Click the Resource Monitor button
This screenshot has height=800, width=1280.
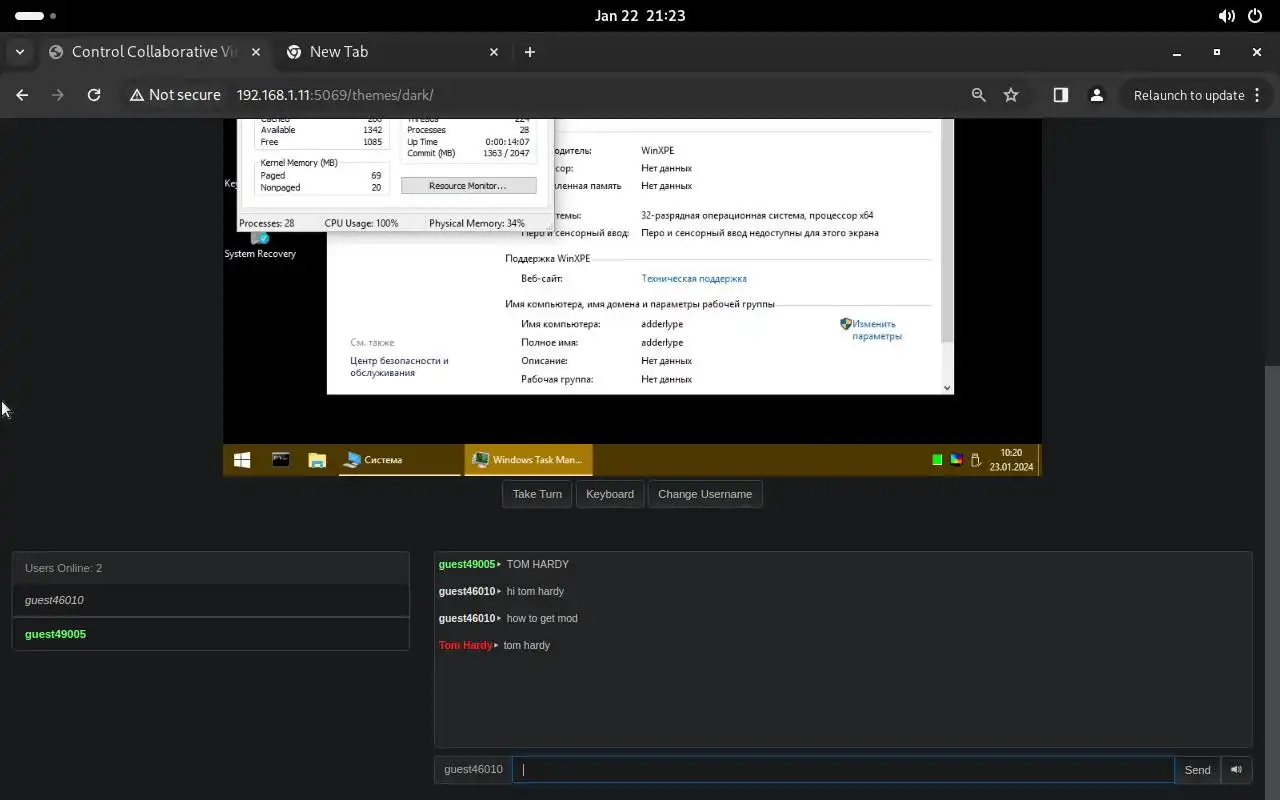[468, 186]
